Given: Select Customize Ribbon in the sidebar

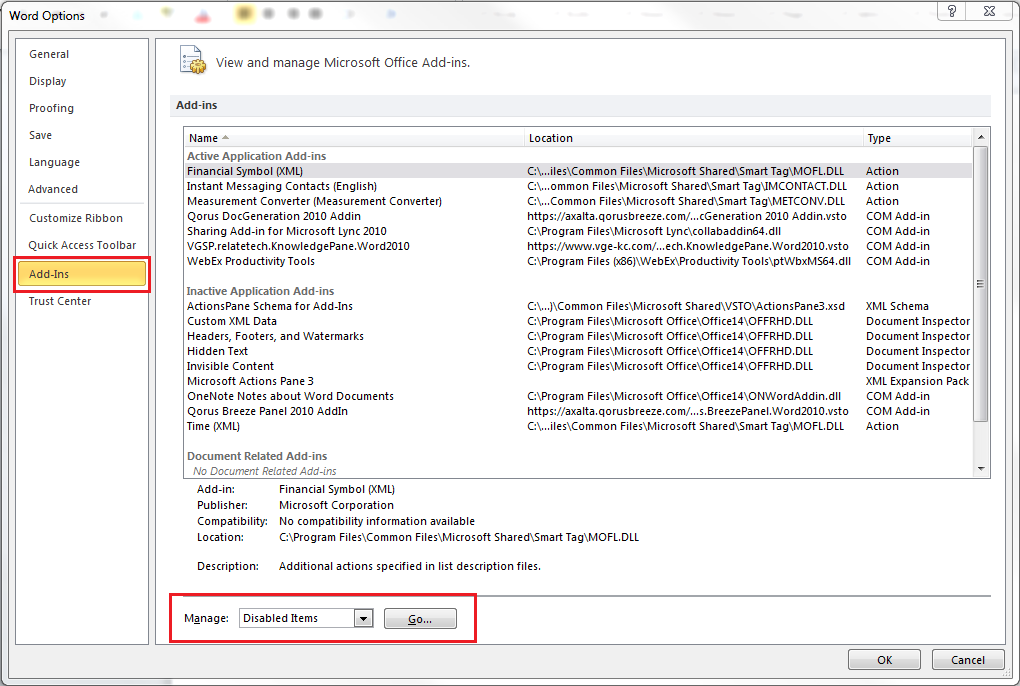Looking at the screenshot, I should point(75,218).
